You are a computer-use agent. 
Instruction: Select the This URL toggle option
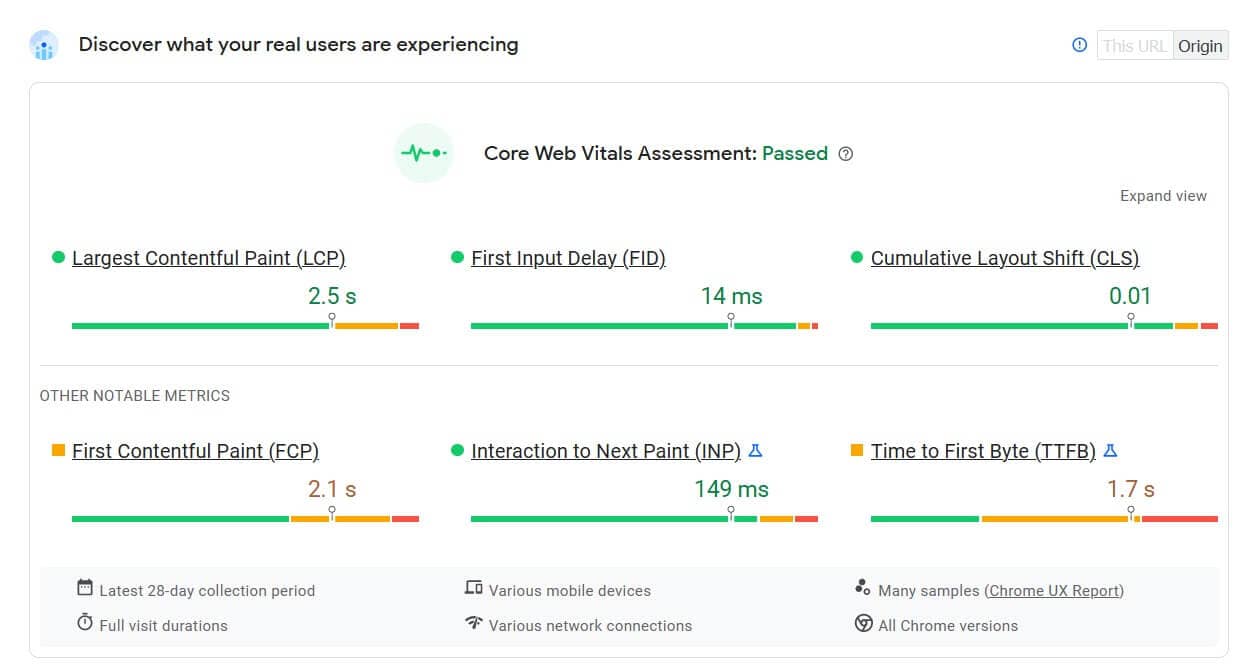(1135, 45)
